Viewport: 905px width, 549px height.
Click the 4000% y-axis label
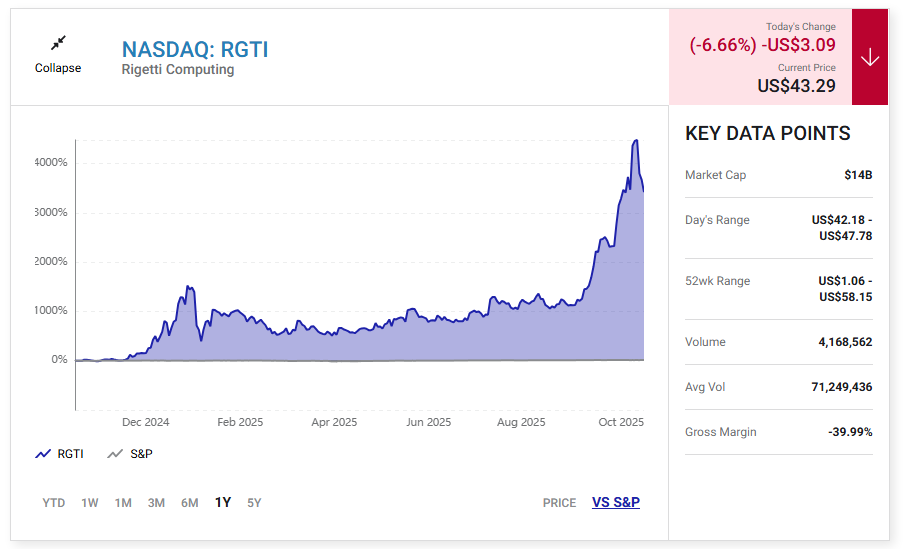click(x=51, y=163)
